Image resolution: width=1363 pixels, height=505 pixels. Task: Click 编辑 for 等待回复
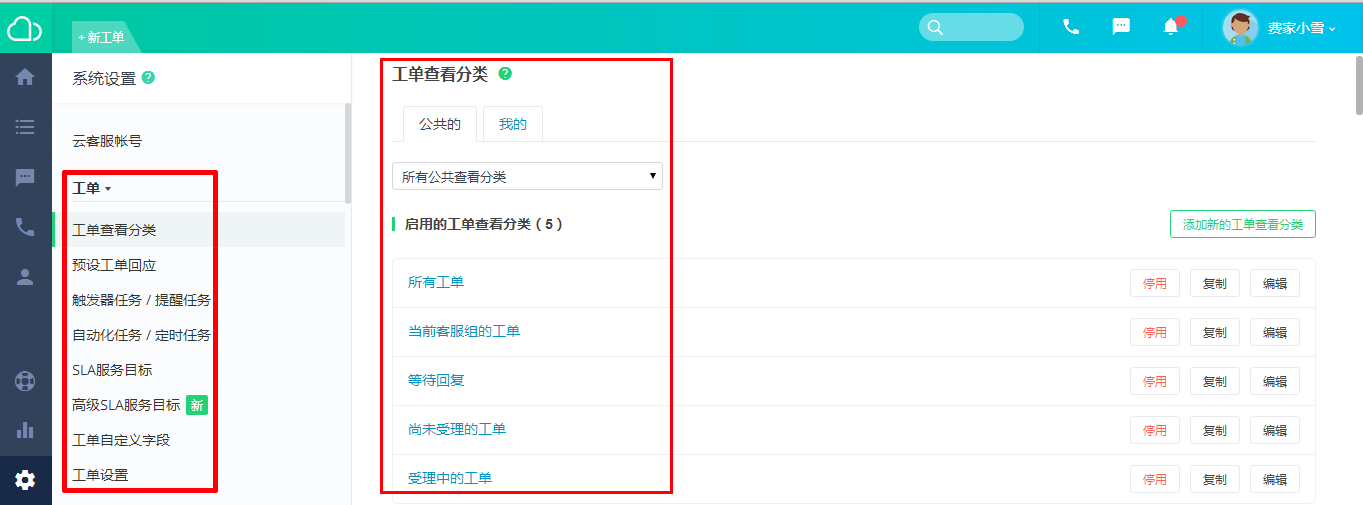coord(1275,381)
